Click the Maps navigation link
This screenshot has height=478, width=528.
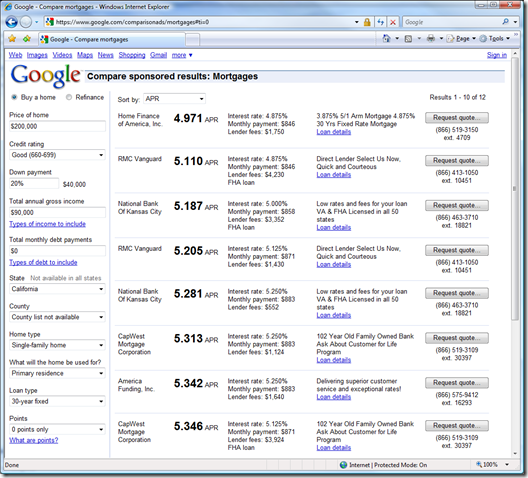85,55
